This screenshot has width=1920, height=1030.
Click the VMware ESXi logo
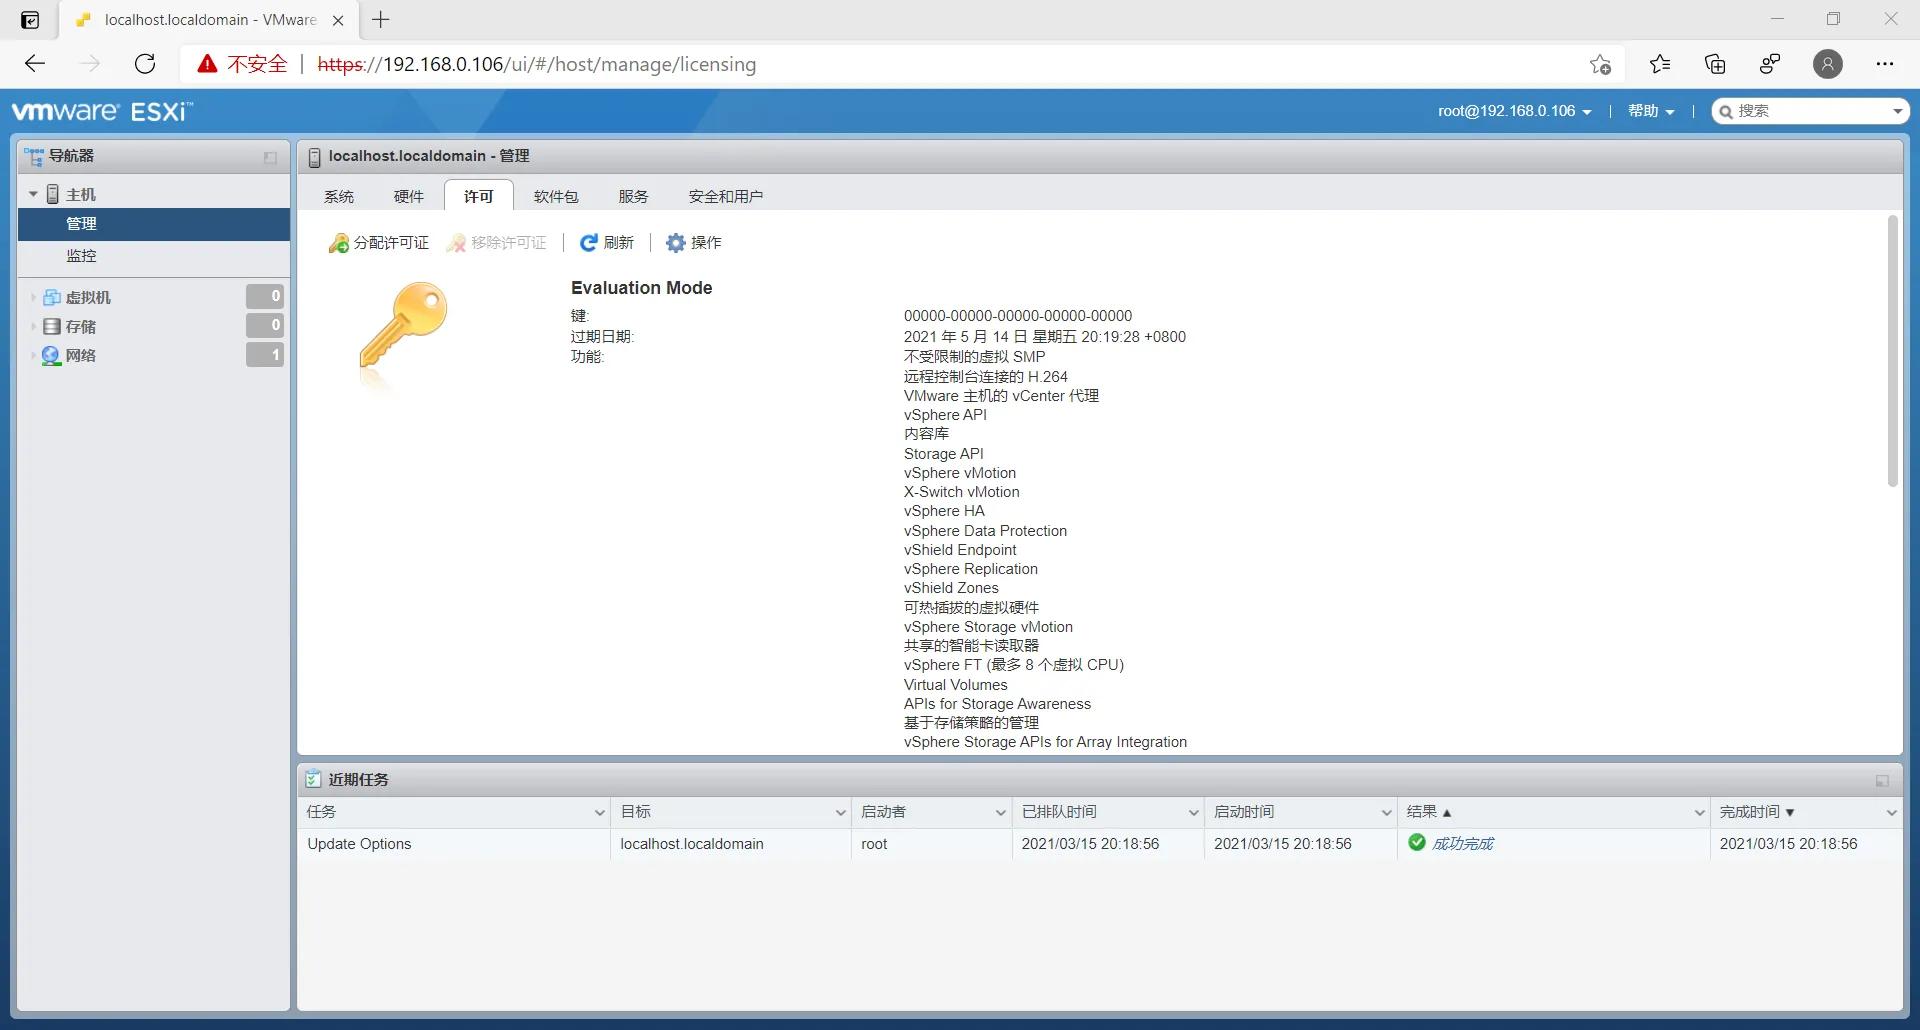(x=100, y=110)
